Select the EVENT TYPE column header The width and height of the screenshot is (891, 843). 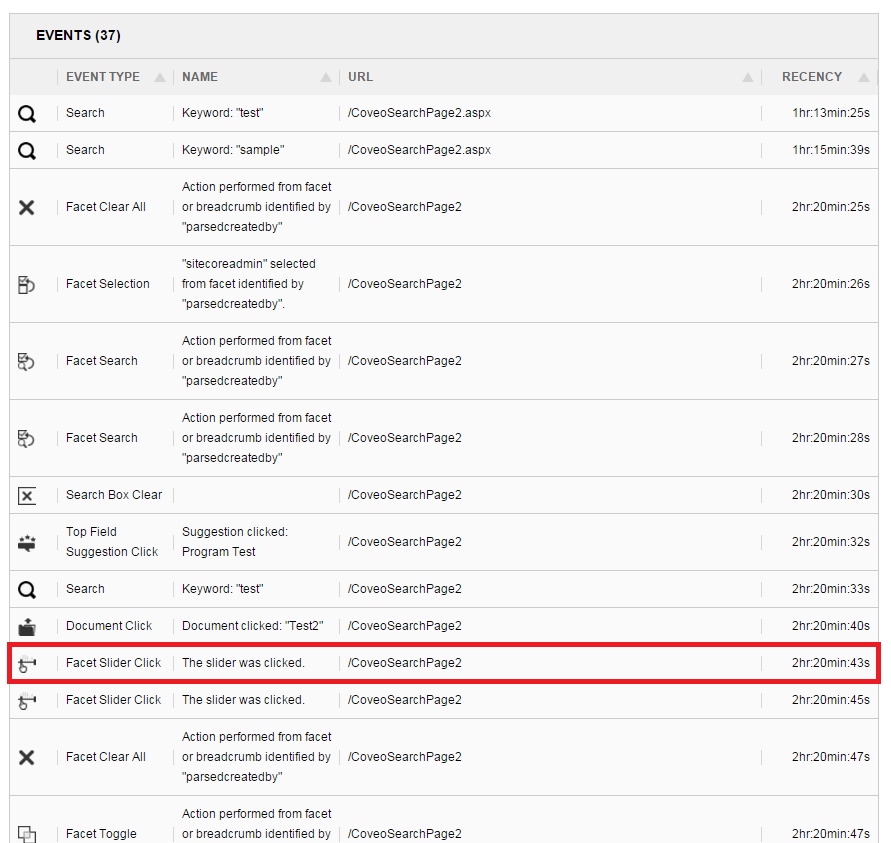[103, 76]
